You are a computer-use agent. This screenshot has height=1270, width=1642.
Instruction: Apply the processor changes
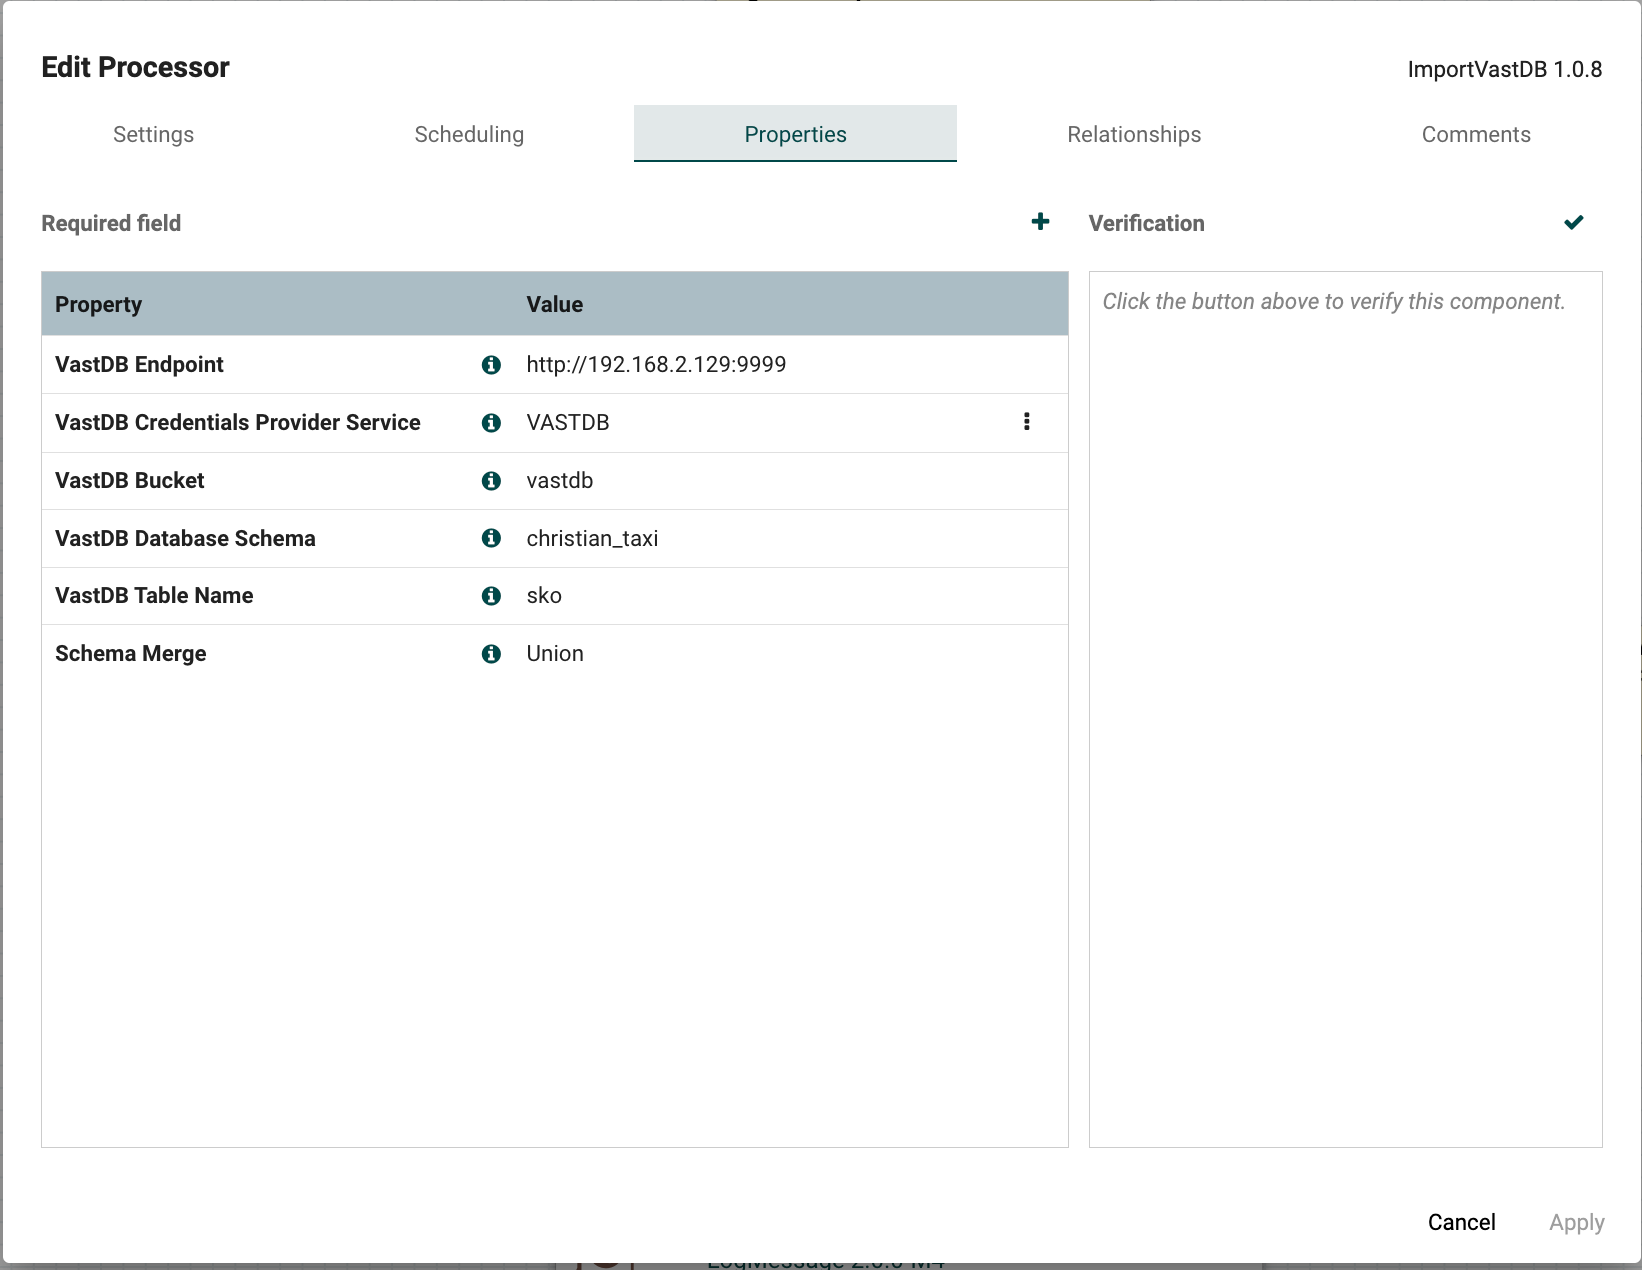click(x=1576, y=1222)
